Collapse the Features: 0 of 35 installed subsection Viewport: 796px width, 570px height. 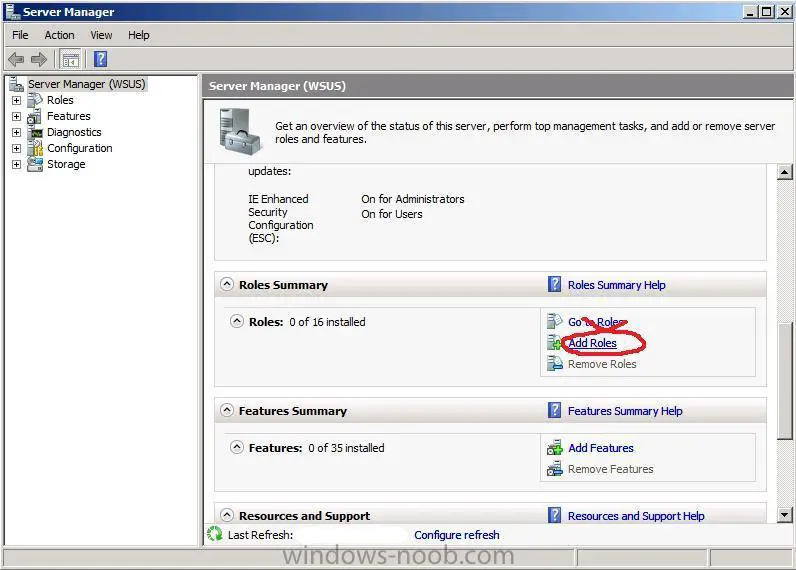tap(237, 447)
